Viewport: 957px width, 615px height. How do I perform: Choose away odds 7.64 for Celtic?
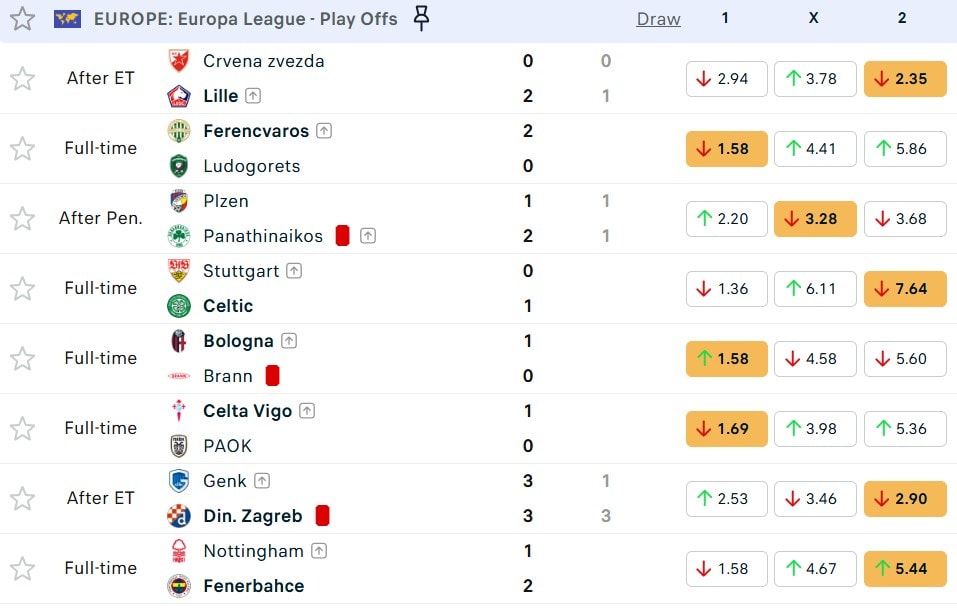(904, 289)
